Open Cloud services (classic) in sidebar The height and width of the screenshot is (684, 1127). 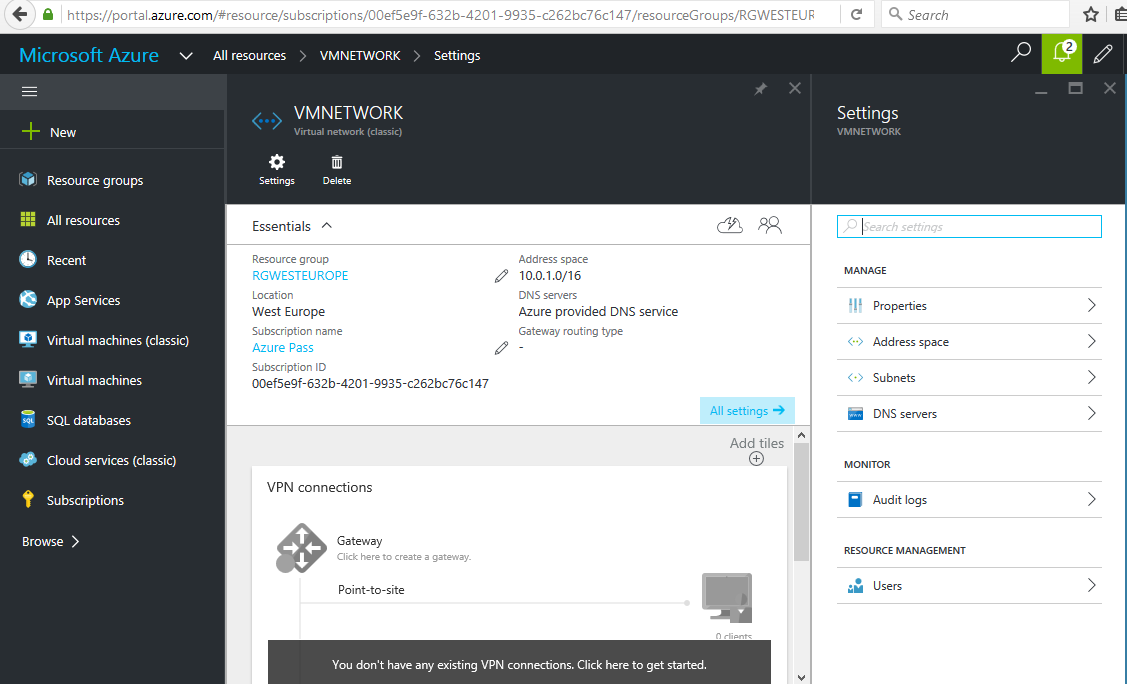(113, 460)
